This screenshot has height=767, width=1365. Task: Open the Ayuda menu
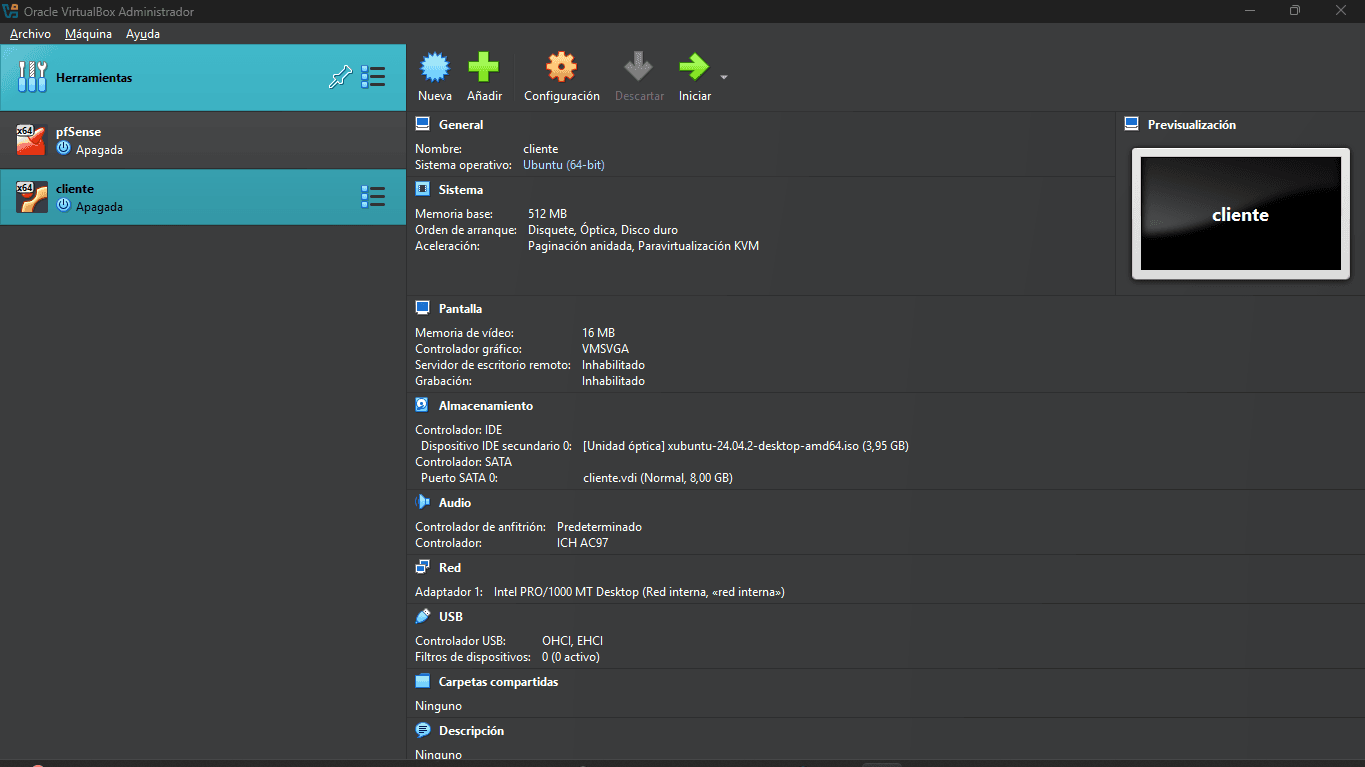pyautogui.click(x=143, y=34)
